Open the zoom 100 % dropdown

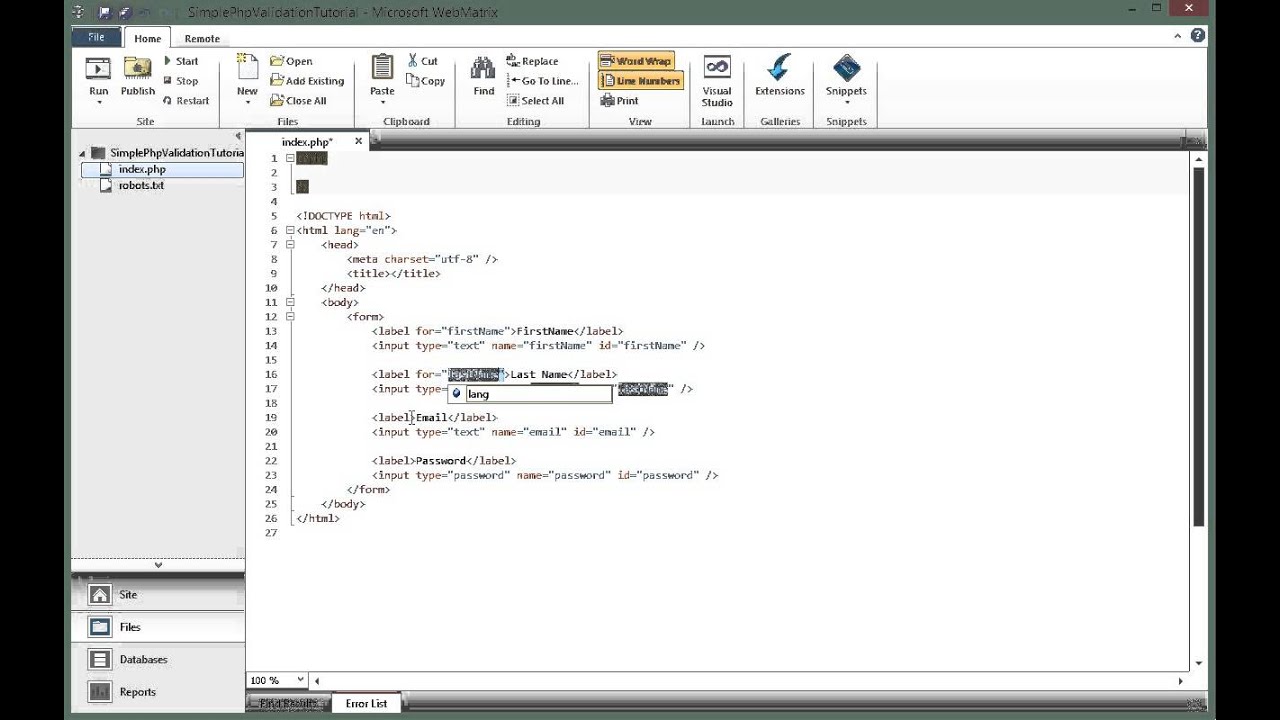pos(300,680)
